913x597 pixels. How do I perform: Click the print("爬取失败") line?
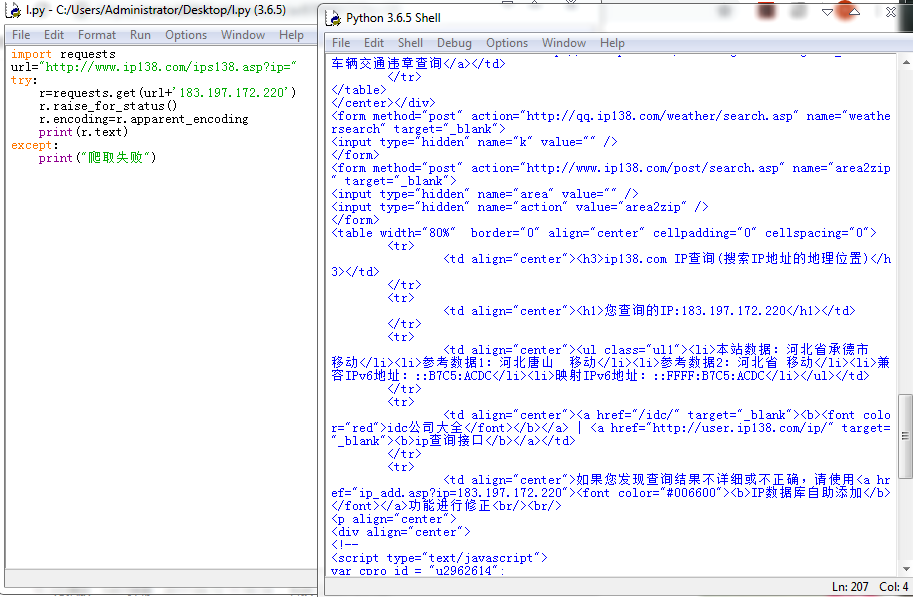(x=97, y=158)
